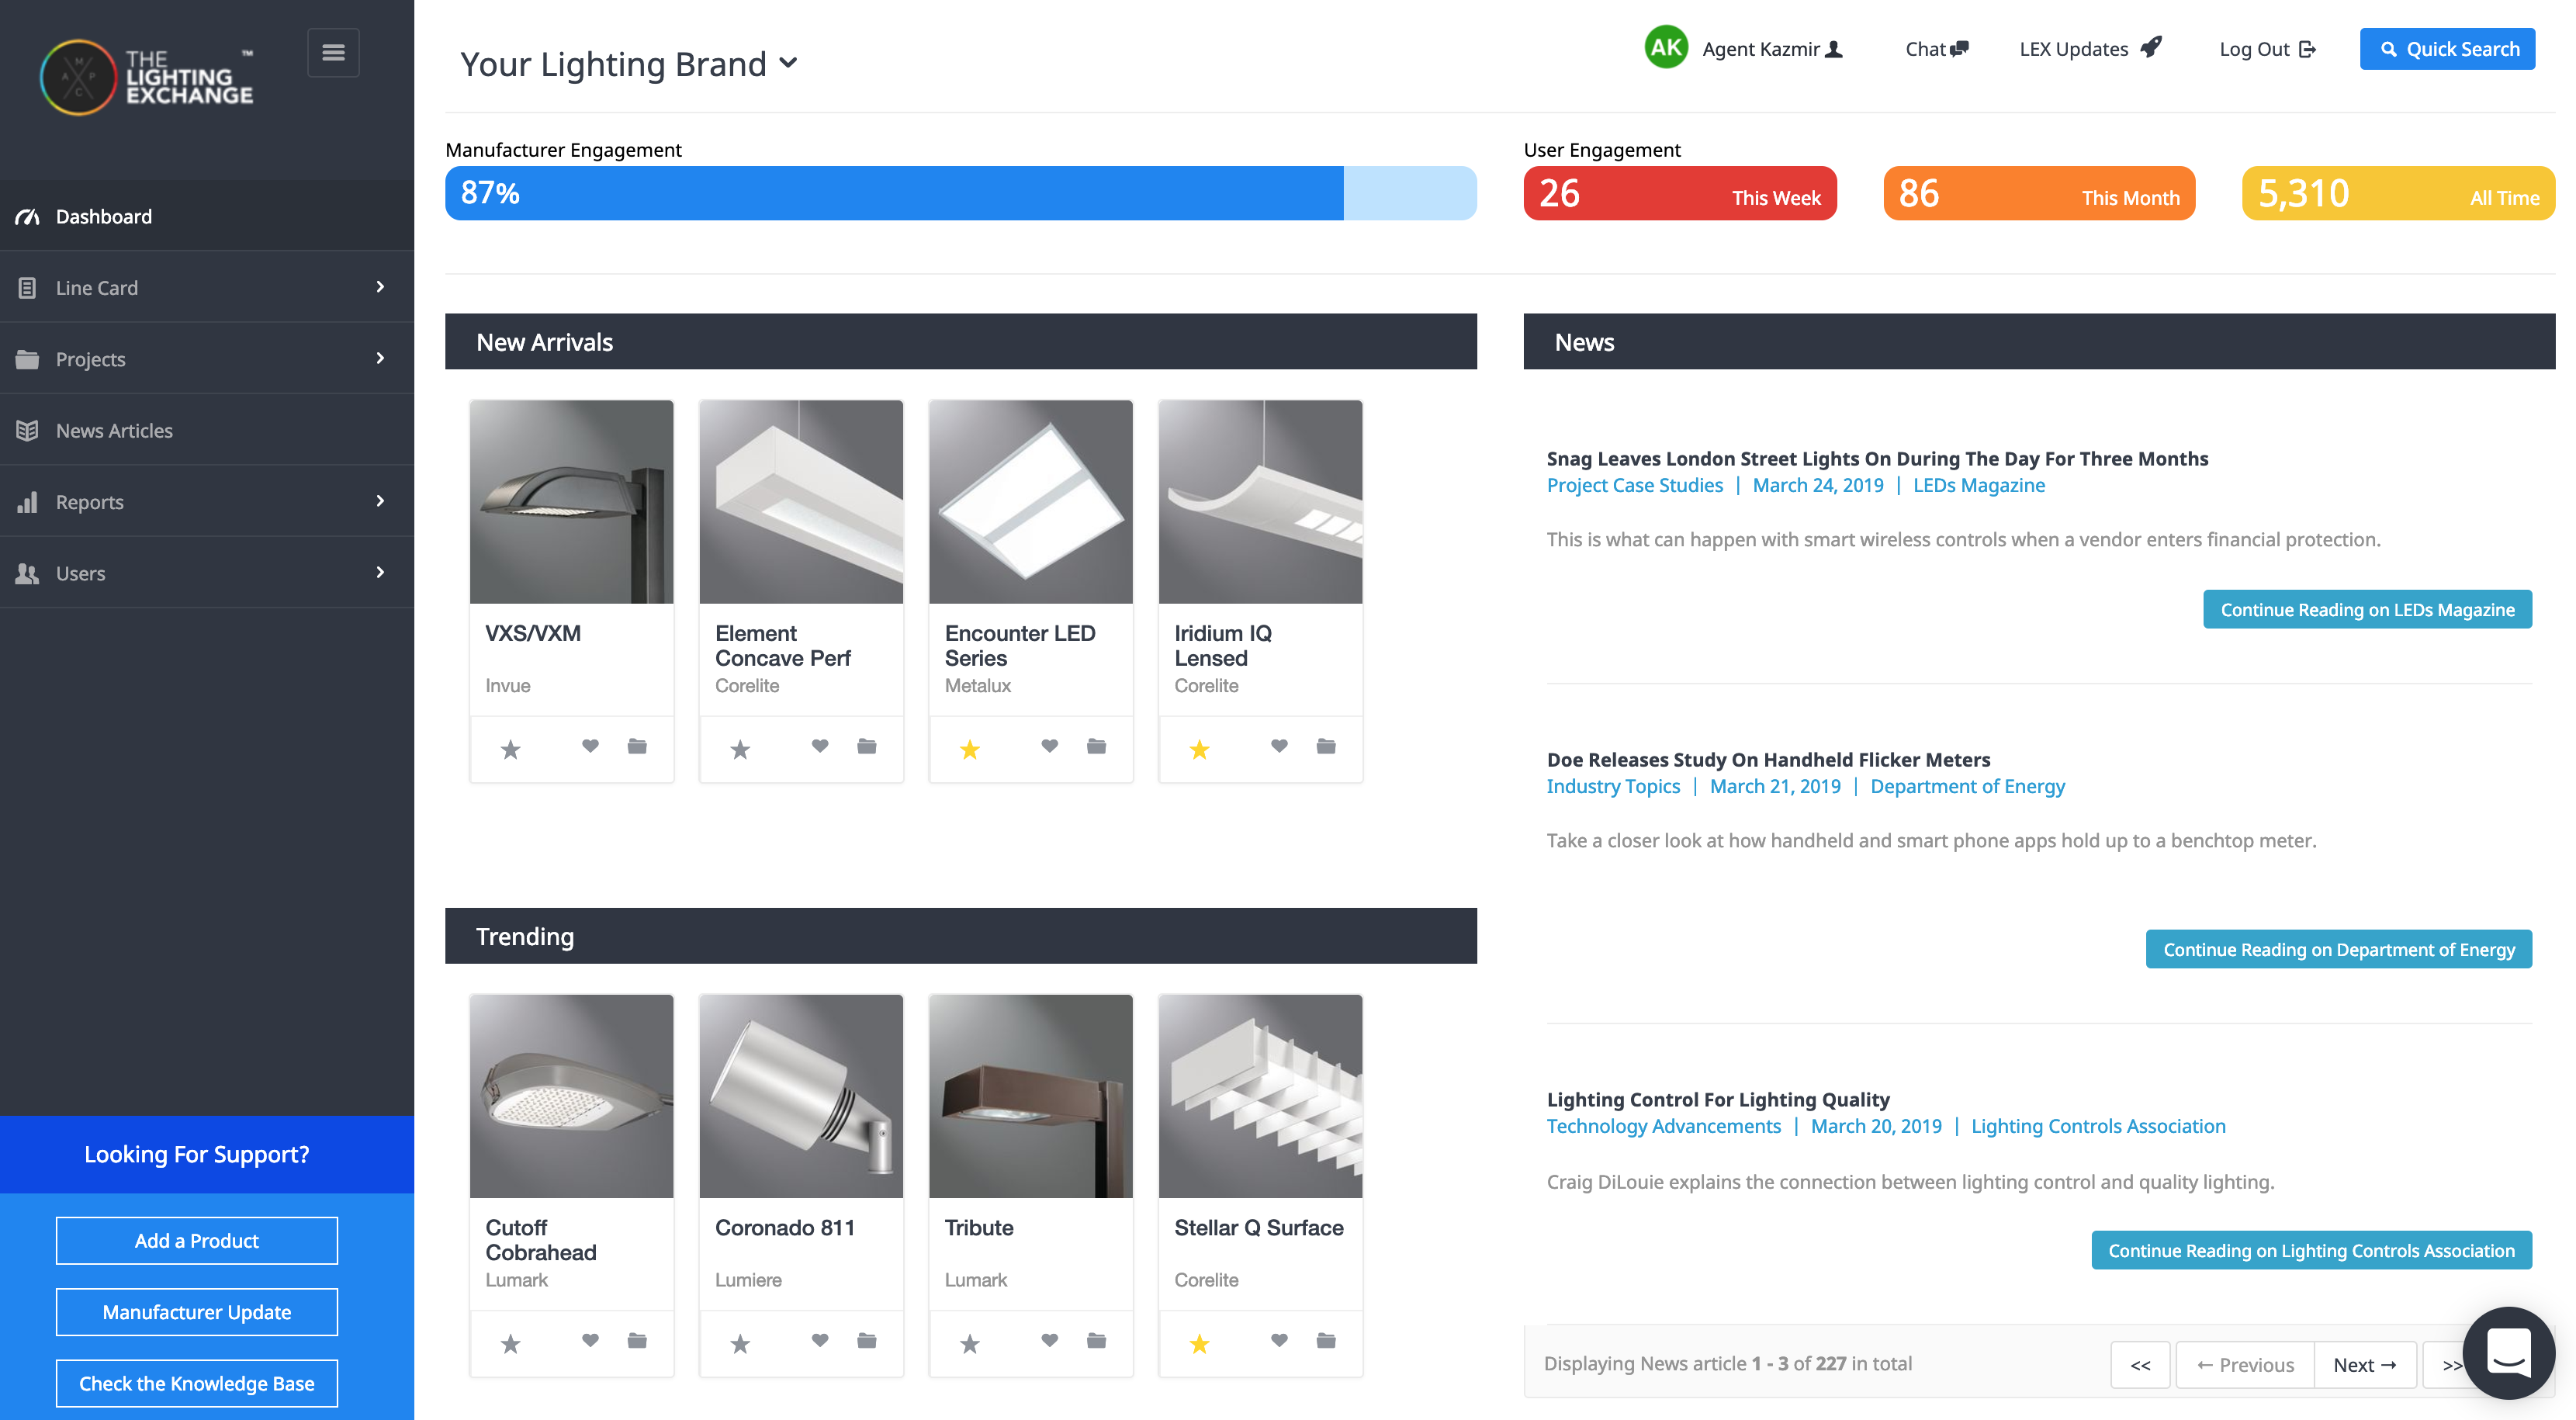The image size is (2576, 1420).
Task: Click heart icon on Iridium IQ Lensed
Action: coord(1279,746)
